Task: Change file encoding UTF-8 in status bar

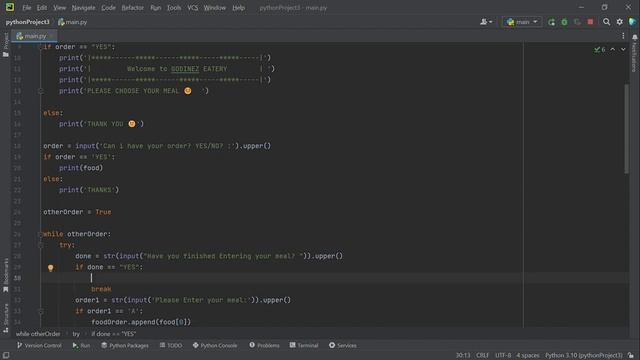Action: [503, 356]
